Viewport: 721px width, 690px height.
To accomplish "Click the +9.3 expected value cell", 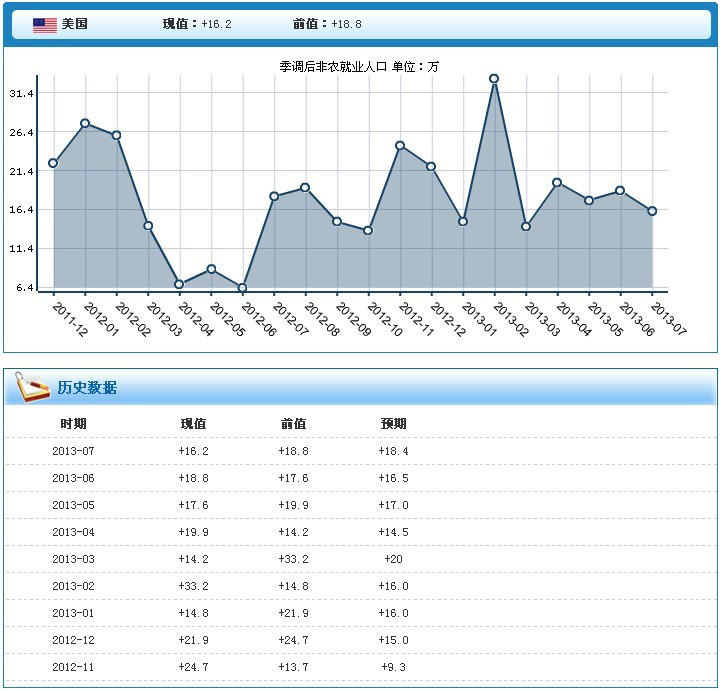I will [x=393, y=667].
